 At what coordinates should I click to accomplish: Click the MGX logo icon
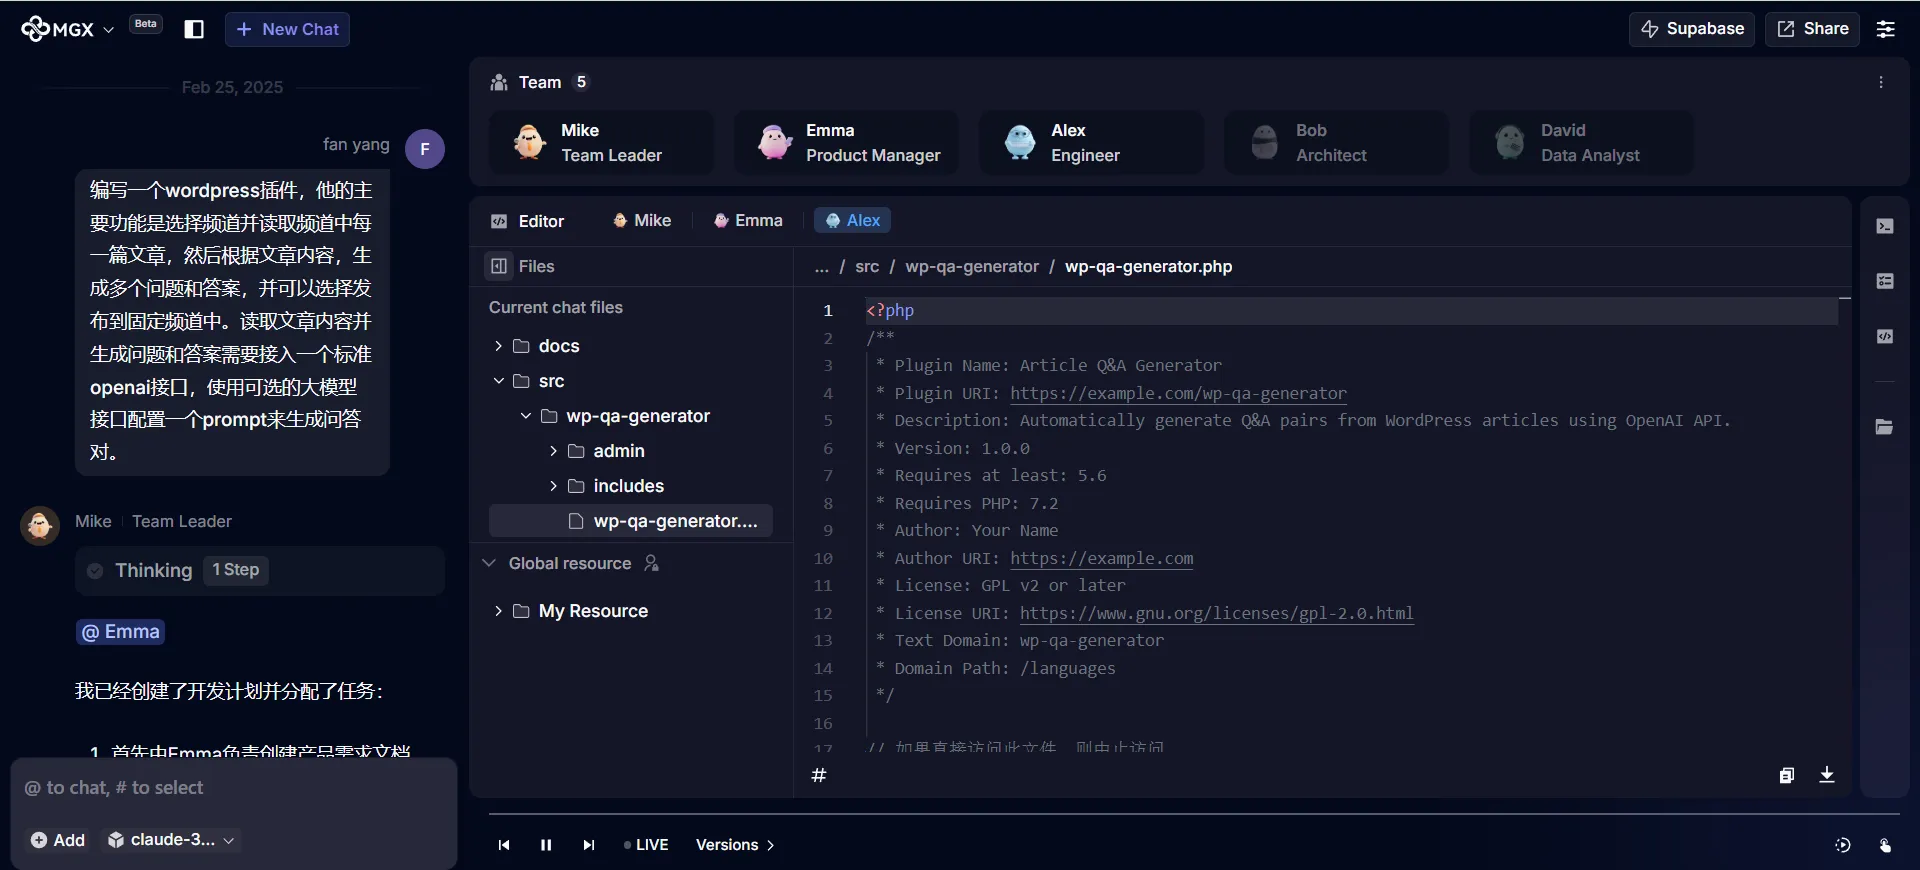coord(35,29)
